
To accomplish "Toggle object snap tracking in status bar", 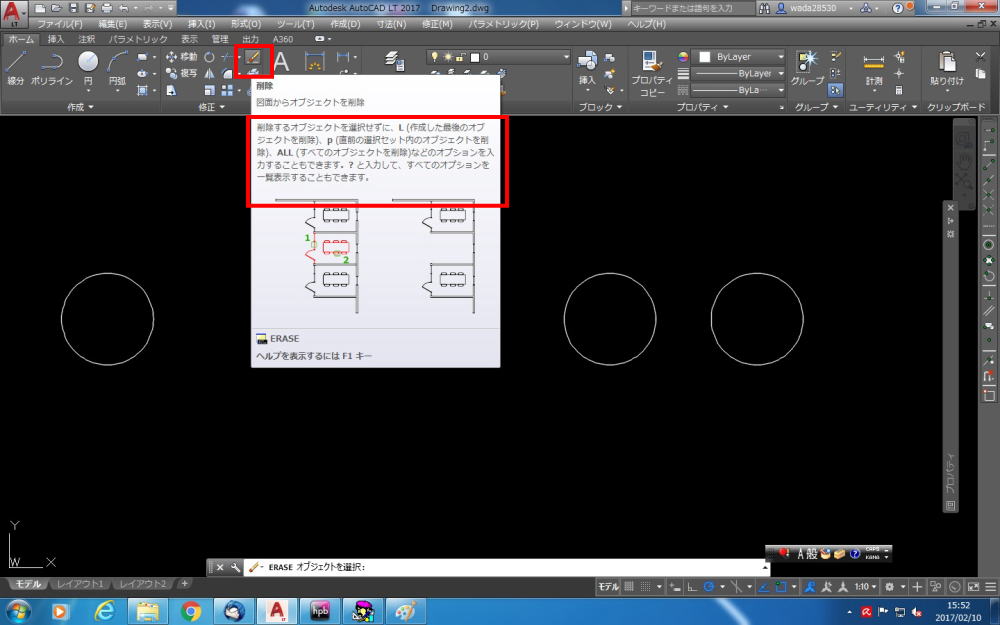I will point(764,587).
